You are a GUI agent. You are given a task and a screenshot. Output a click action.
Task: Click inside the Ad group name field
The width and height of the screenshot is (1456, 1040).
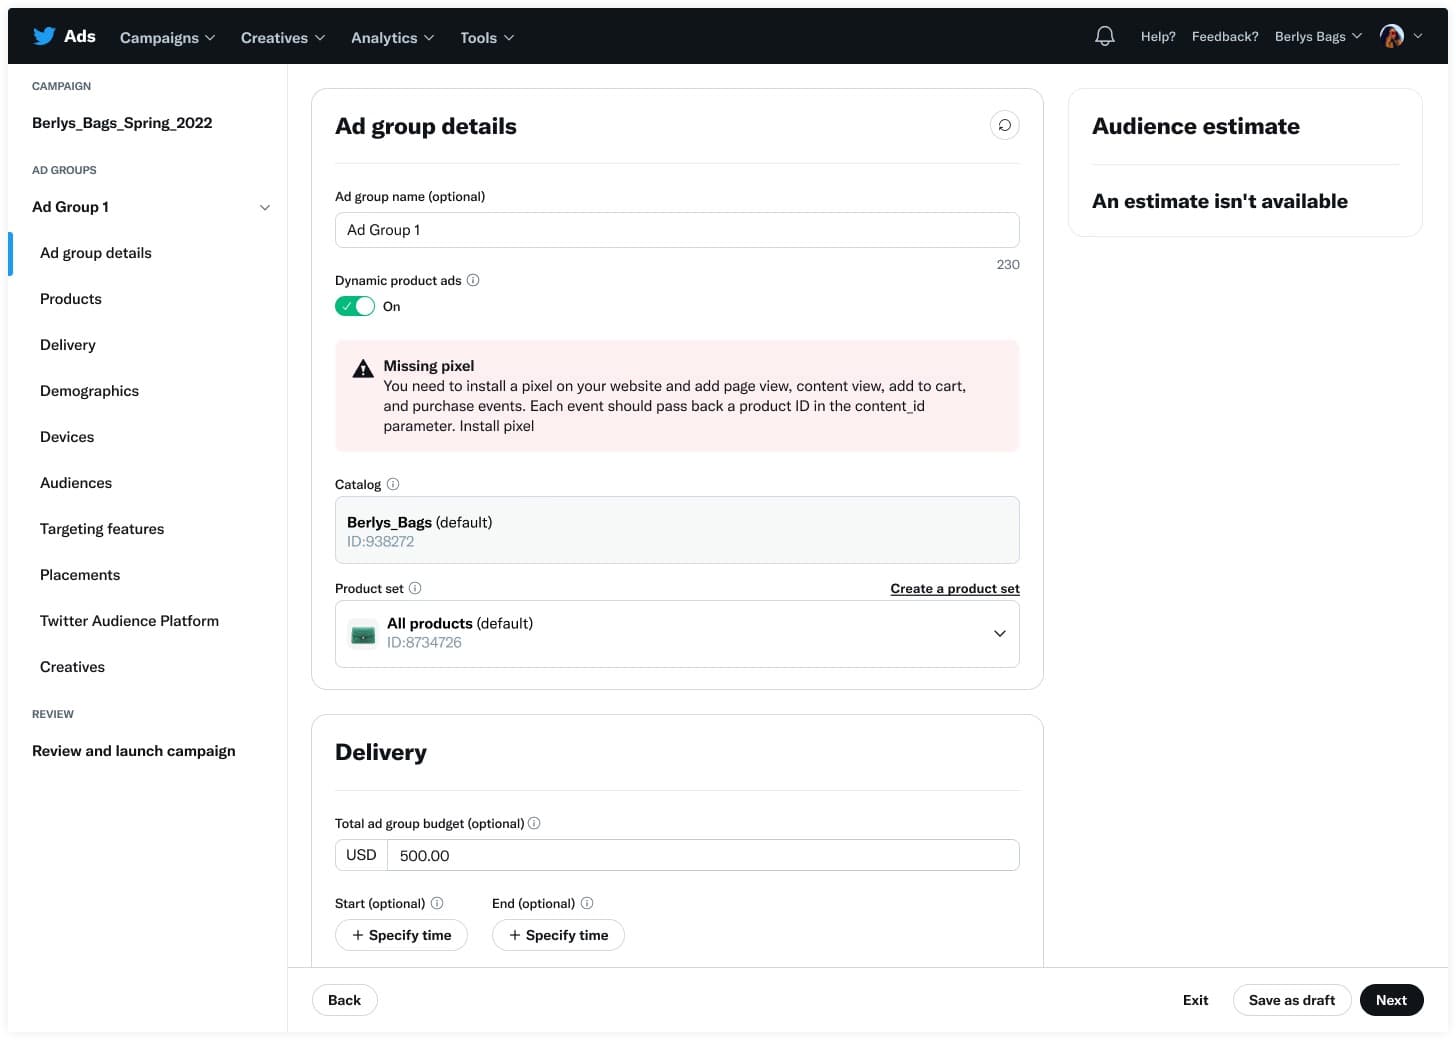[x=677, y=230]
